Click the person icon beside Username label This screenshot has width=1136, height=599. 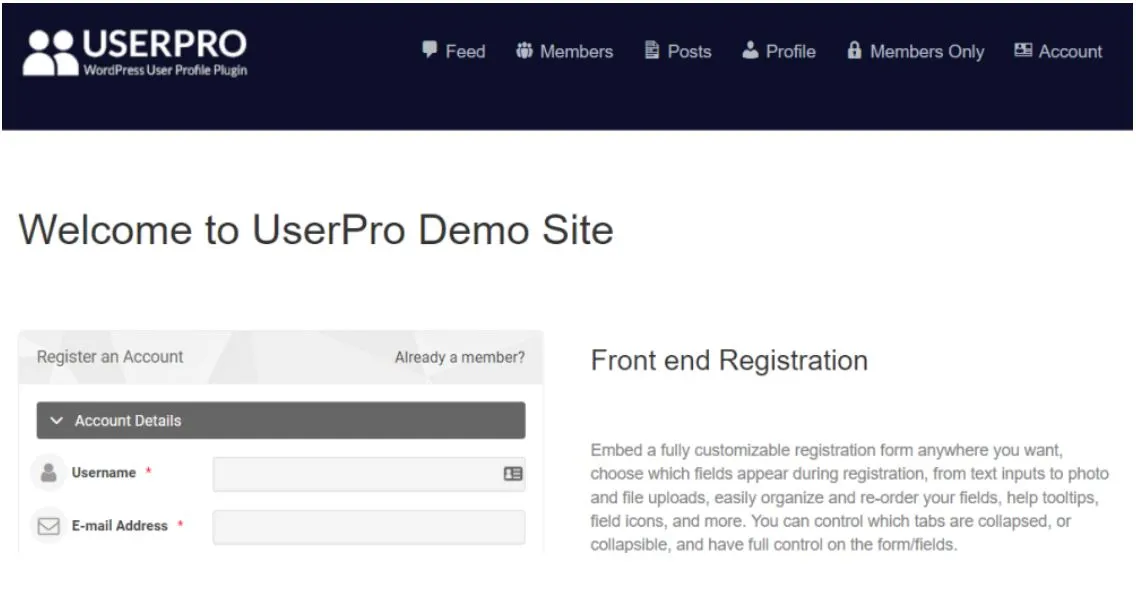[x=46, y=472]
